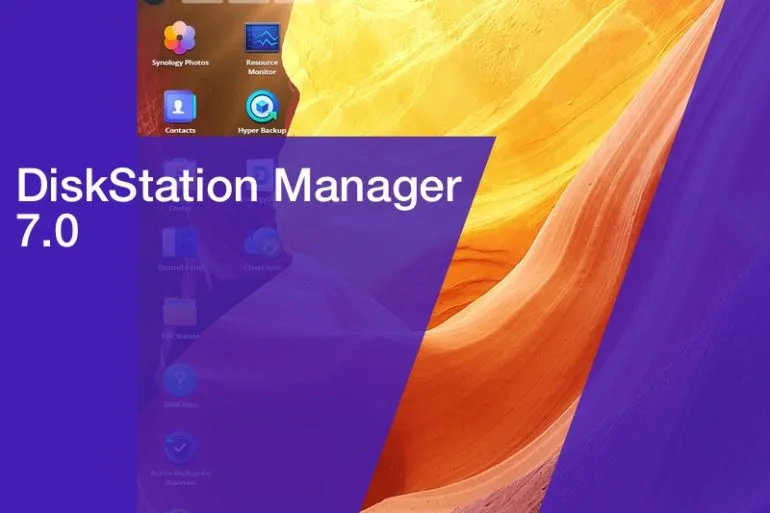Click the "Synology Photos" label text
Screen dimensions: 770x513
pyautogui.click(x=180, y=63)
